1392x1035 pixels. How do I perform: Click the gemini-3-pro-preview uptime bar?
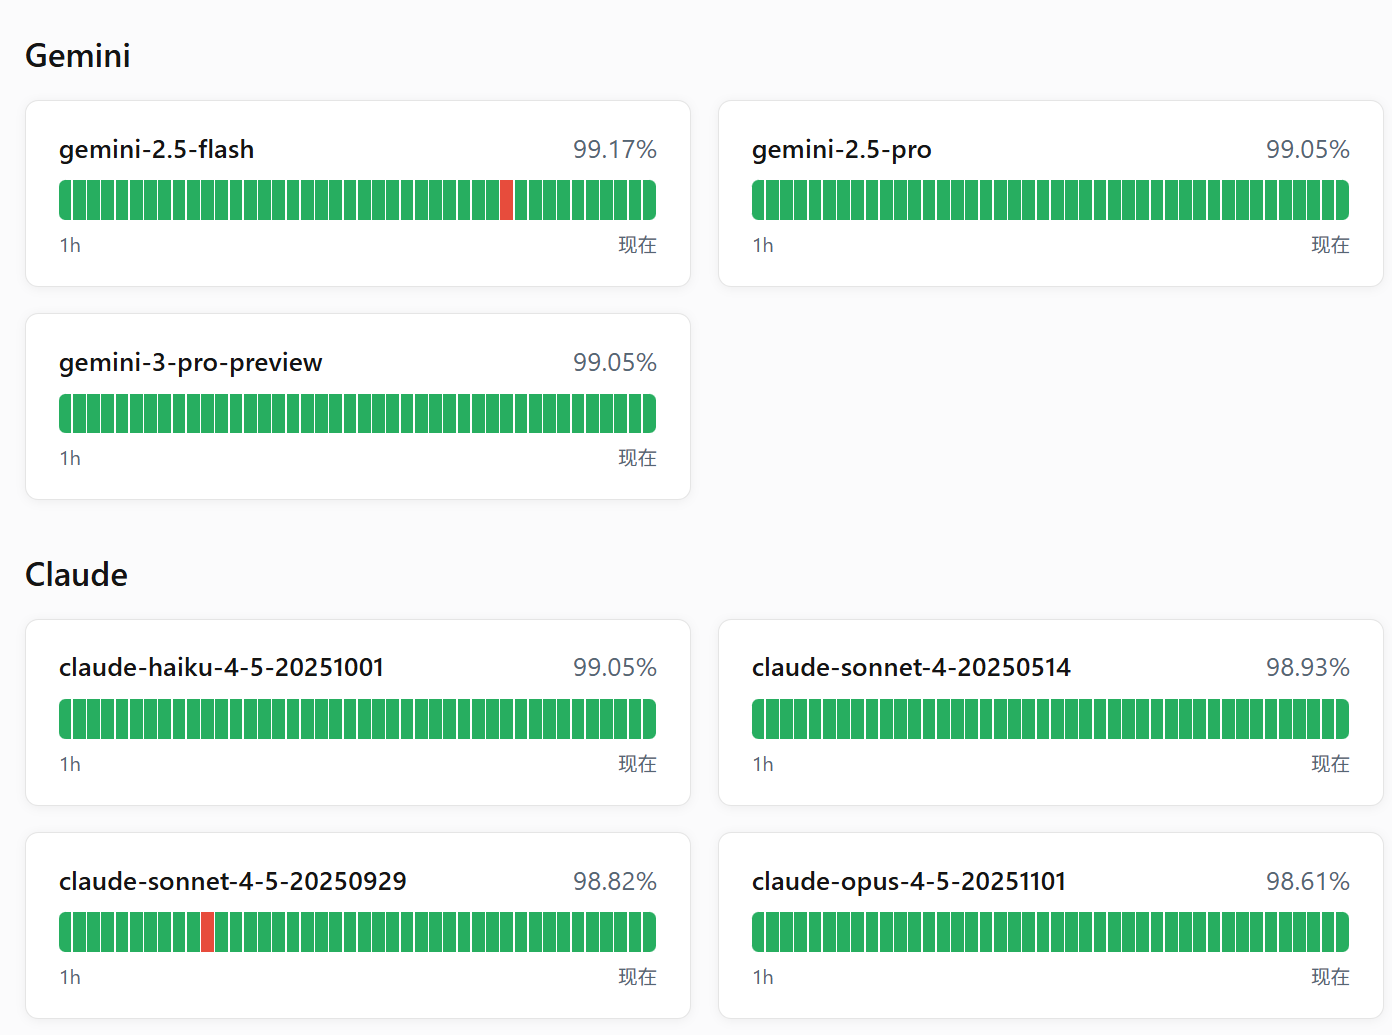(357, 413)
